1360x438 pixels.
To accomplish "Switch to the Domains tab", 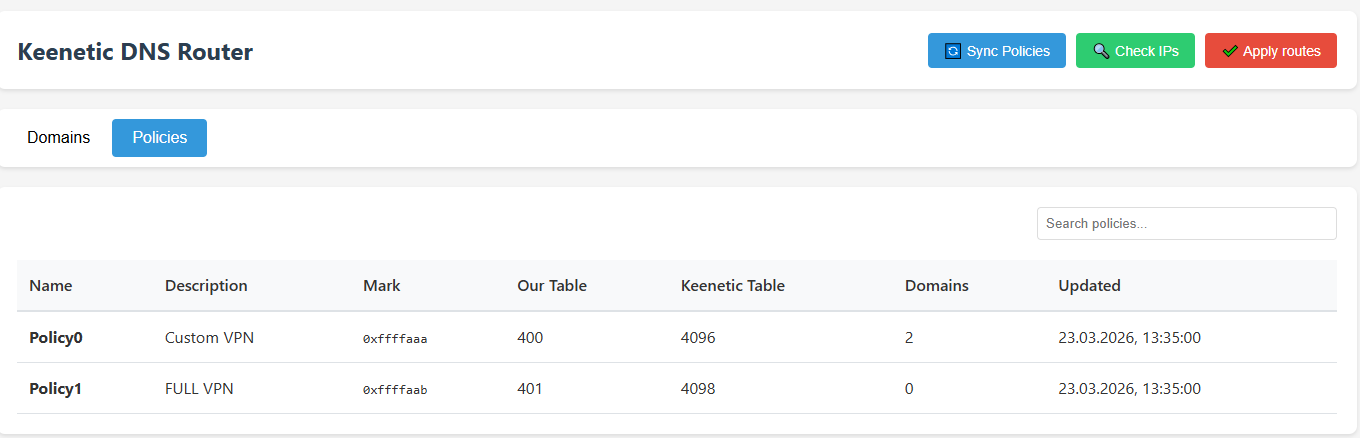I will pyautogui.click(x=59, y=138).
